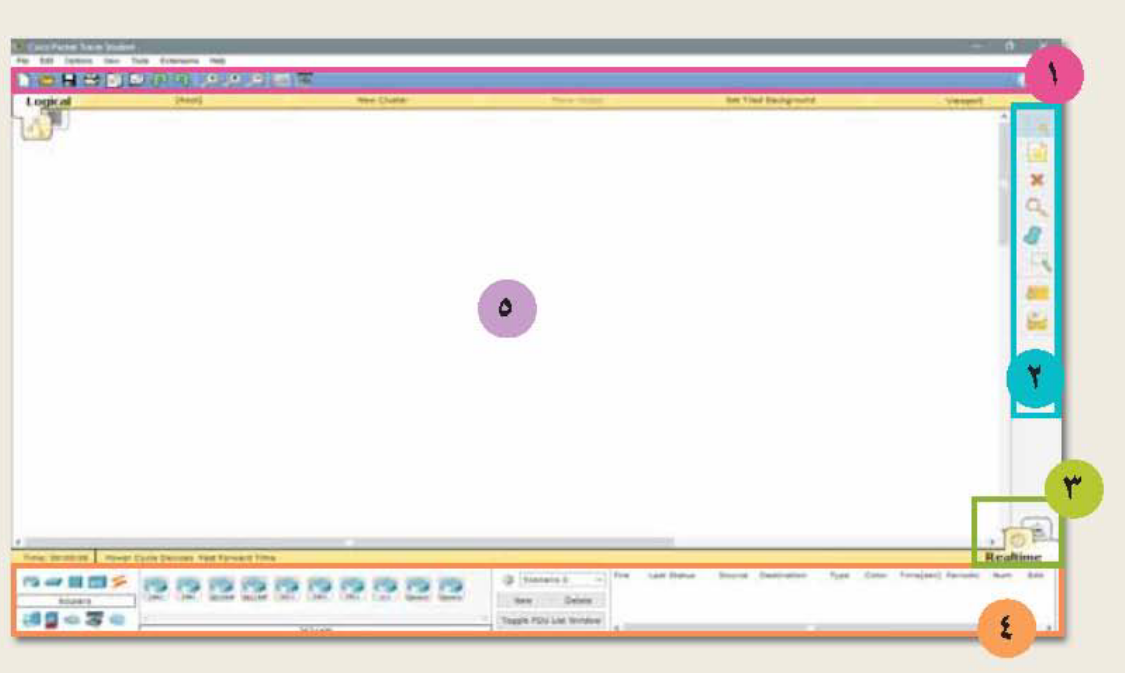Choose the Add Complex PDU open envelope
This screenshot has width=1125, height=673.
[x=1037, y=321]
